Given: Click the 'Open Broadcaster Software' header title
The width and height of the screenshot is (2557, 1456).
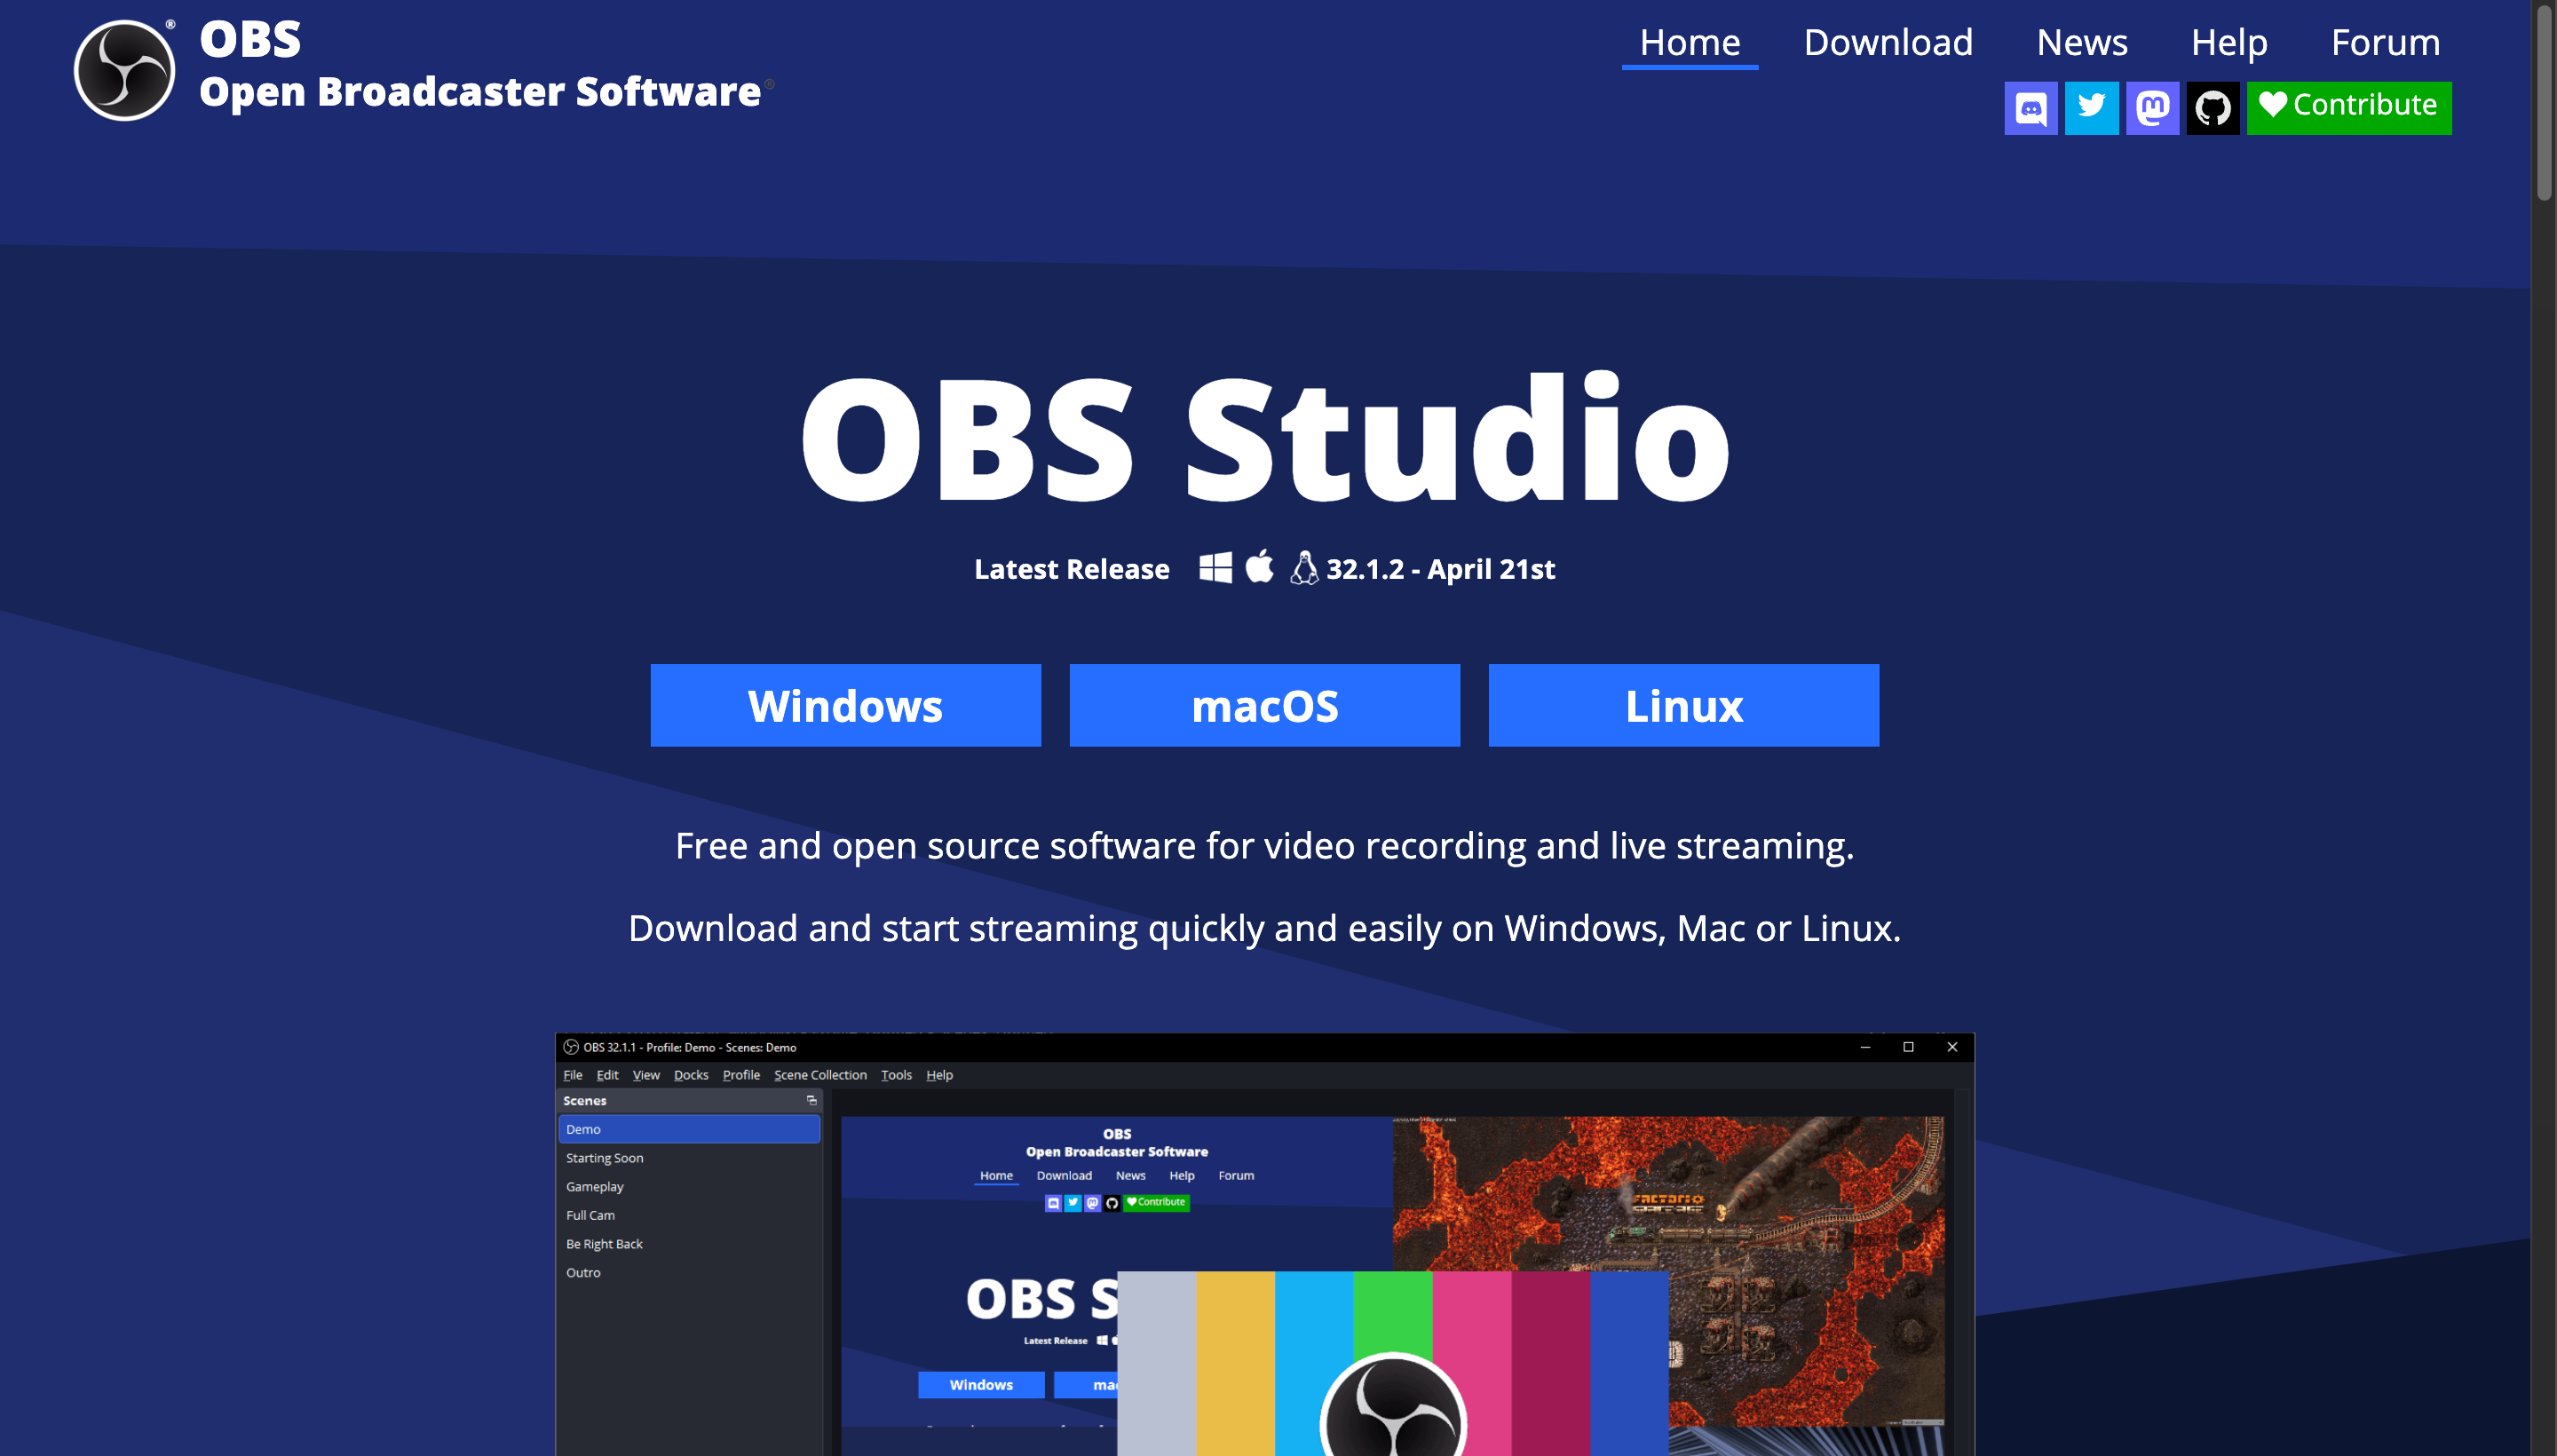Looking at the screenshot, I should [480, 91].
